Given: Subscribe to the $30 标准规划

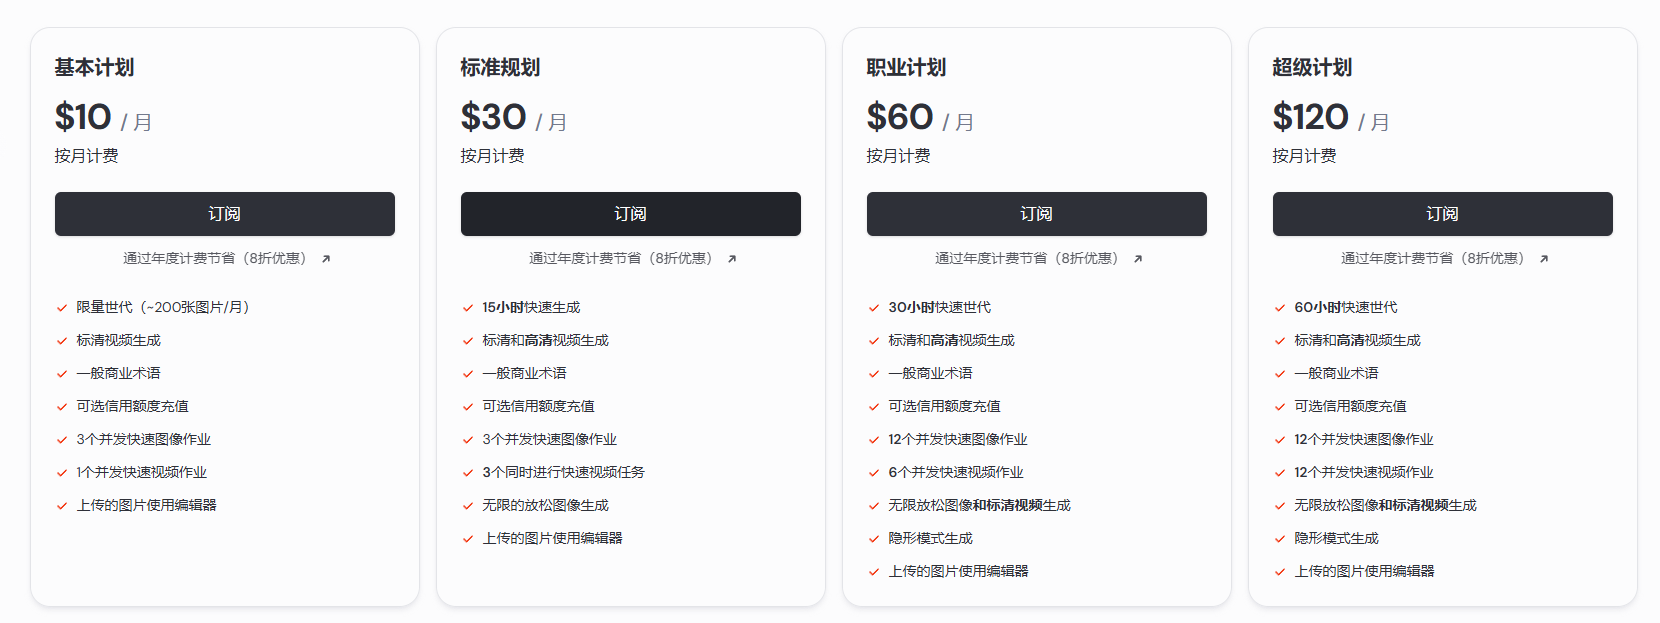Looking at the screenshot, I should pyautogui.click(x=631, y=214).
